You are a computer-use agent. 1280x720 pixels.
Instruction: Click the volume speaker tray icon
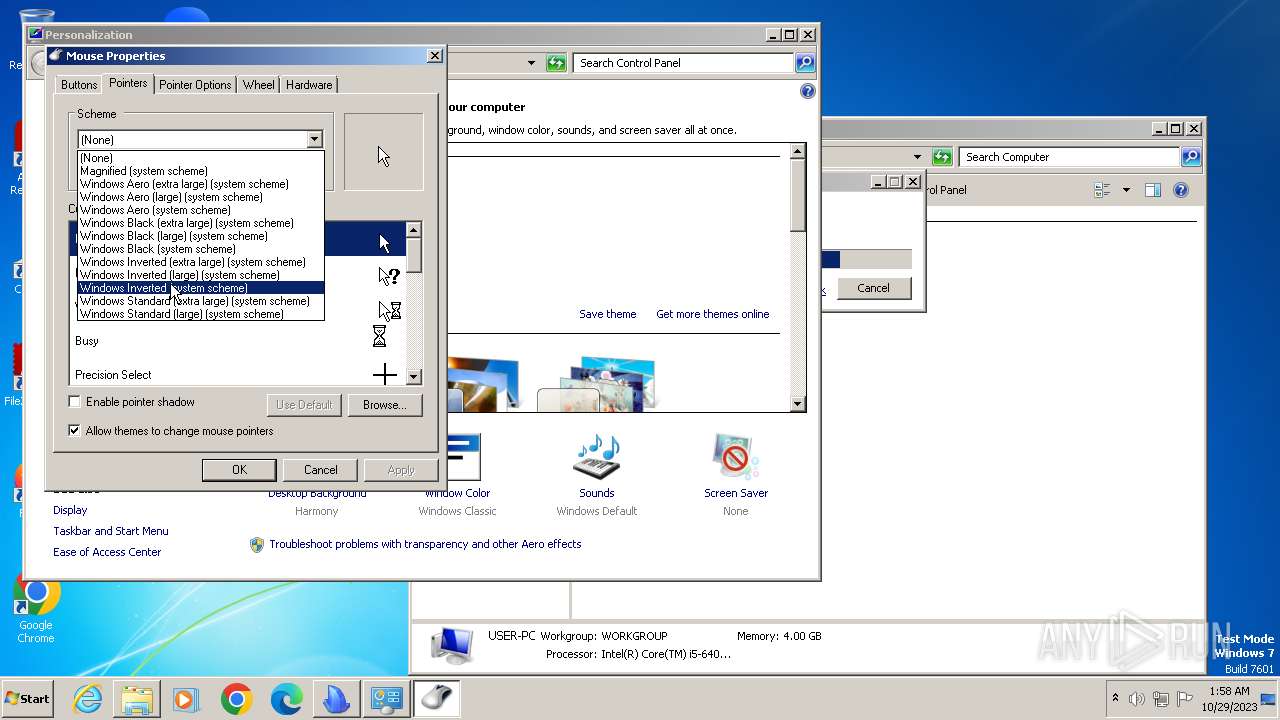tap(1137, 699)
